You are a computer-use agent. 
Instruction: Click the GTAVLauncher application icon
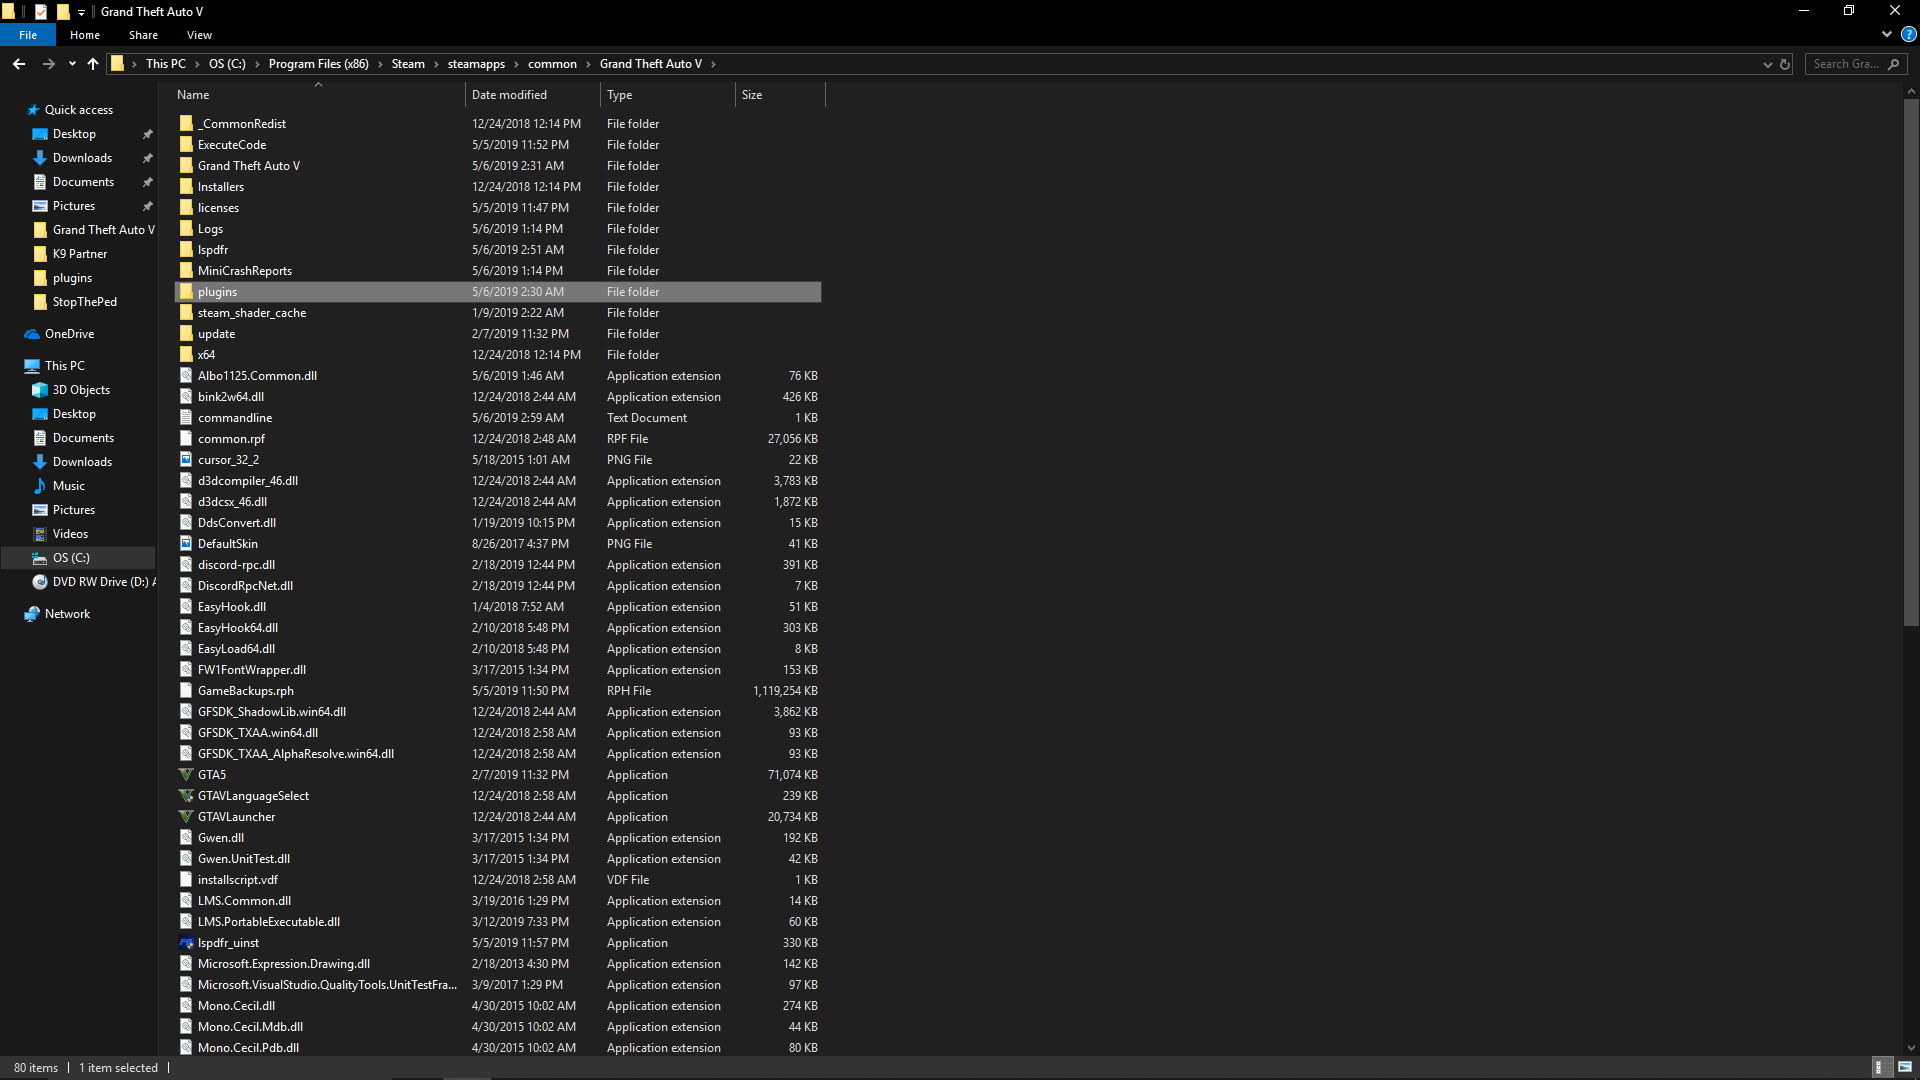186,817
